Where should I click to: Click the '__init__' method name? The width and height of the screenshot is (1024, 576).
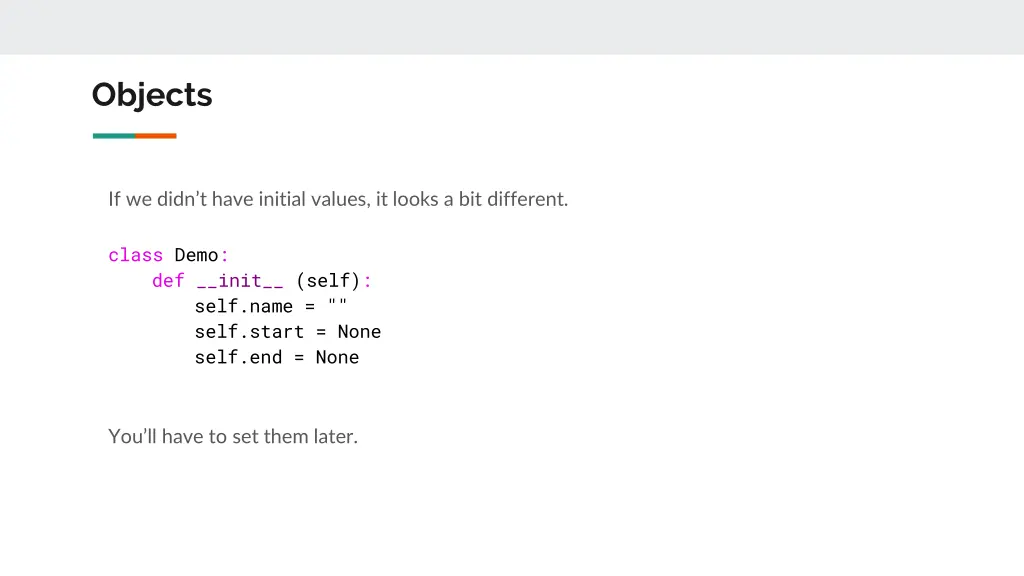(240, 281)
